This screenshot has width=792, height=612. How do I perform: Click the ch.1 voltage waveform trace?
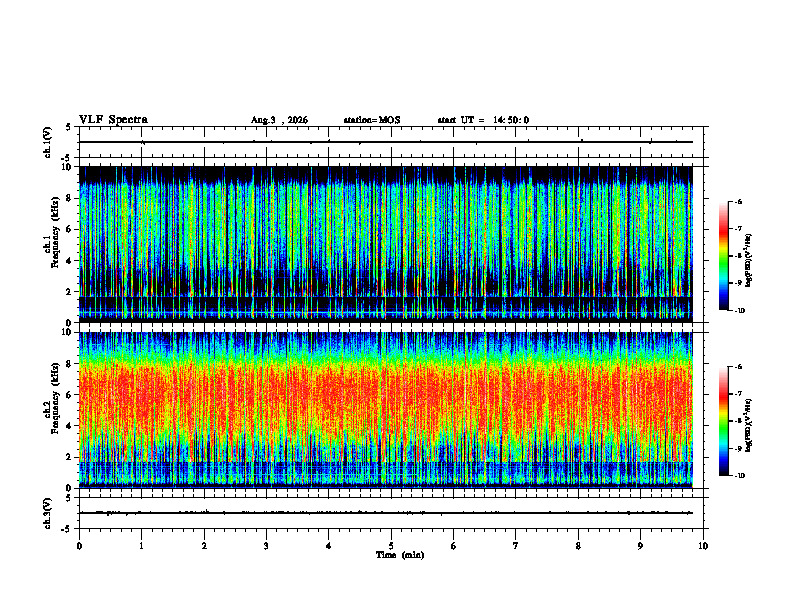coord(386,142)
